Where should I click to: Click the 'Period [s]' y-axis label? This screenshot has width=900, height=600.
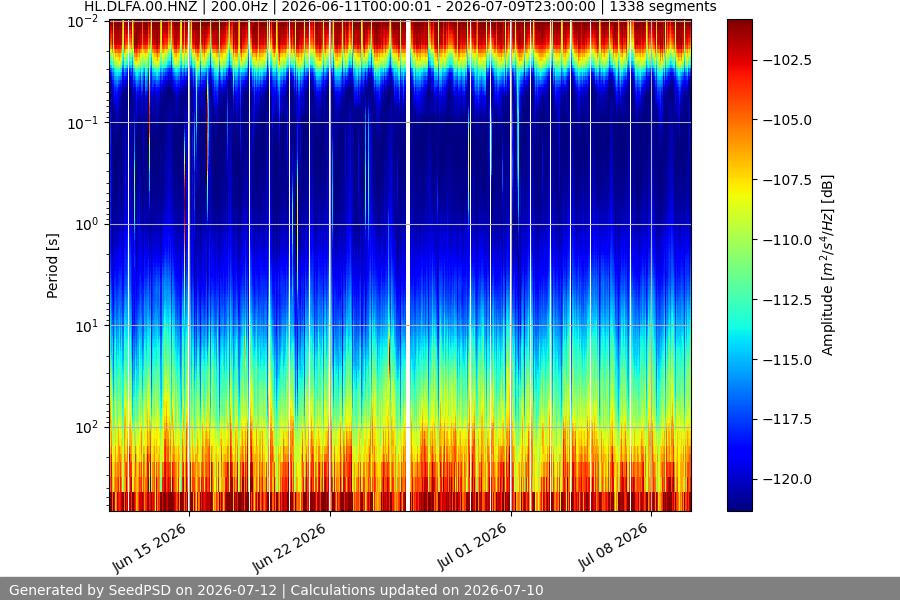tap(52, 266)
